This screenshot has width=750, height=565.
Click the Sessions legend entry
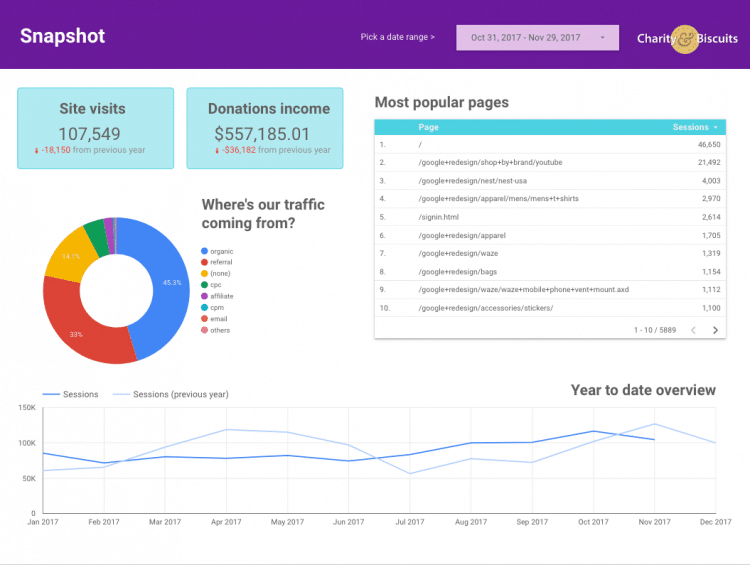[x=70, y=394]
